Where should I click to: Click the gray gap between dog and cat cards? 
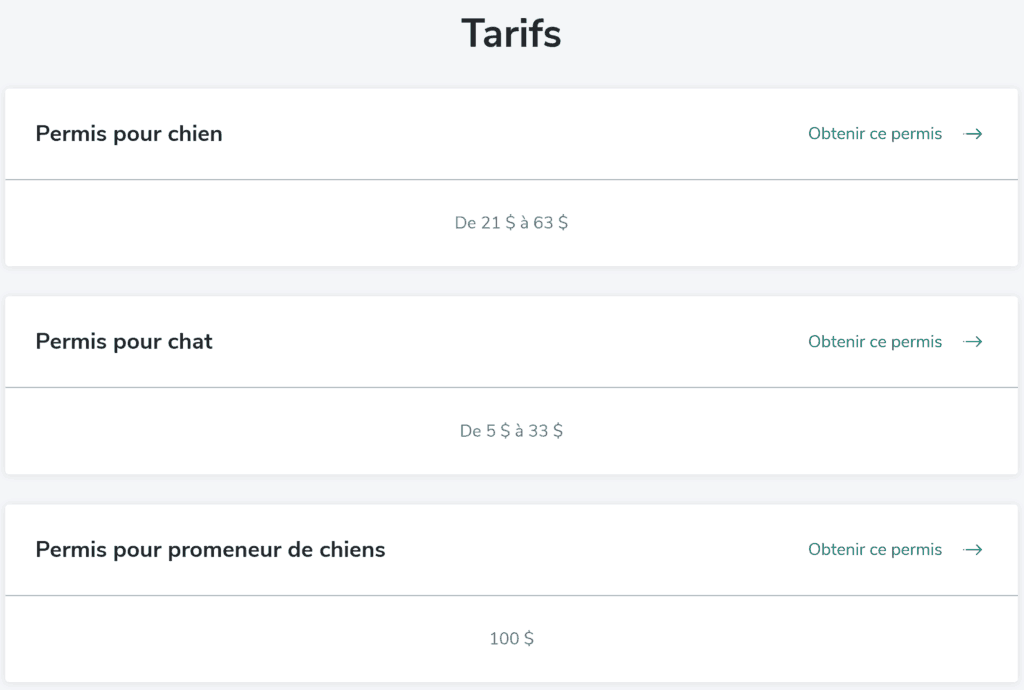pyautogui.click(x=511, y=281)
